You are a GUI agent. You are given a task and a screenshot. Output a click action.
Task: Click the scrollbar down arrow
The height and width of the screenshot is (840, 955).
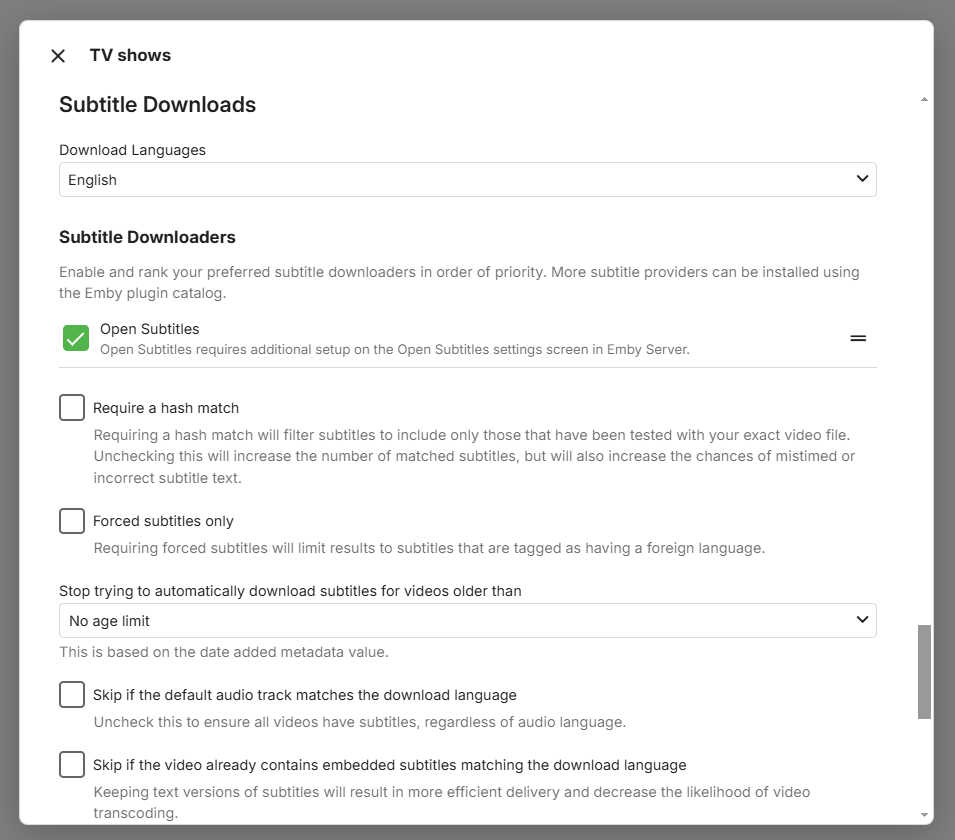924,814
